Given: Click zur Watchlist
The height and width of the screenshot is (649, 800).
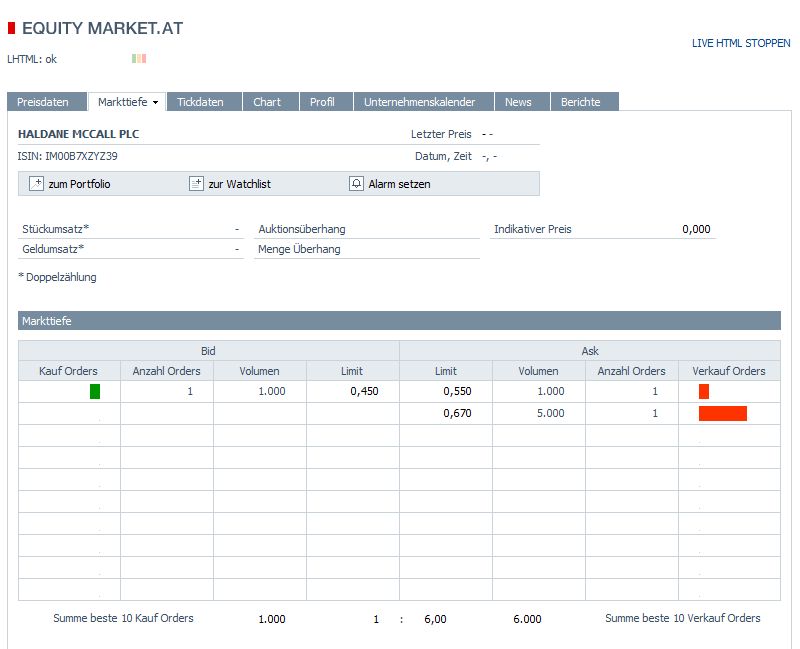Looking at the screenshot, I should pos(240,183).
